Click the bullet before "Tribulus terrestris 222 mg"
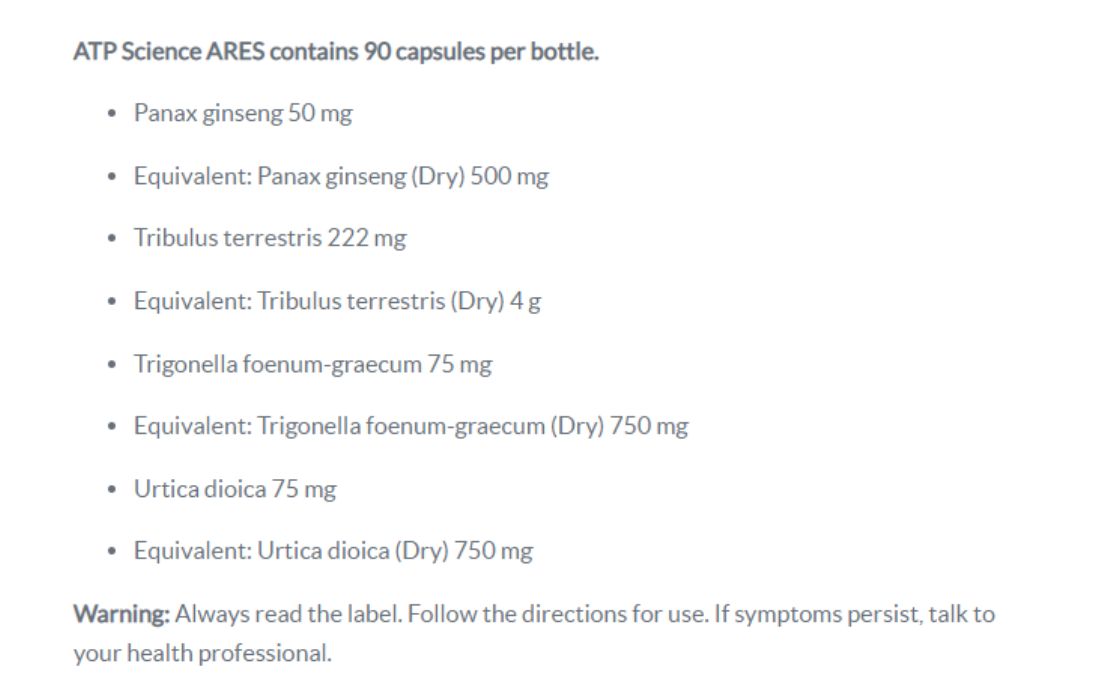 click(x=113, y=240)
